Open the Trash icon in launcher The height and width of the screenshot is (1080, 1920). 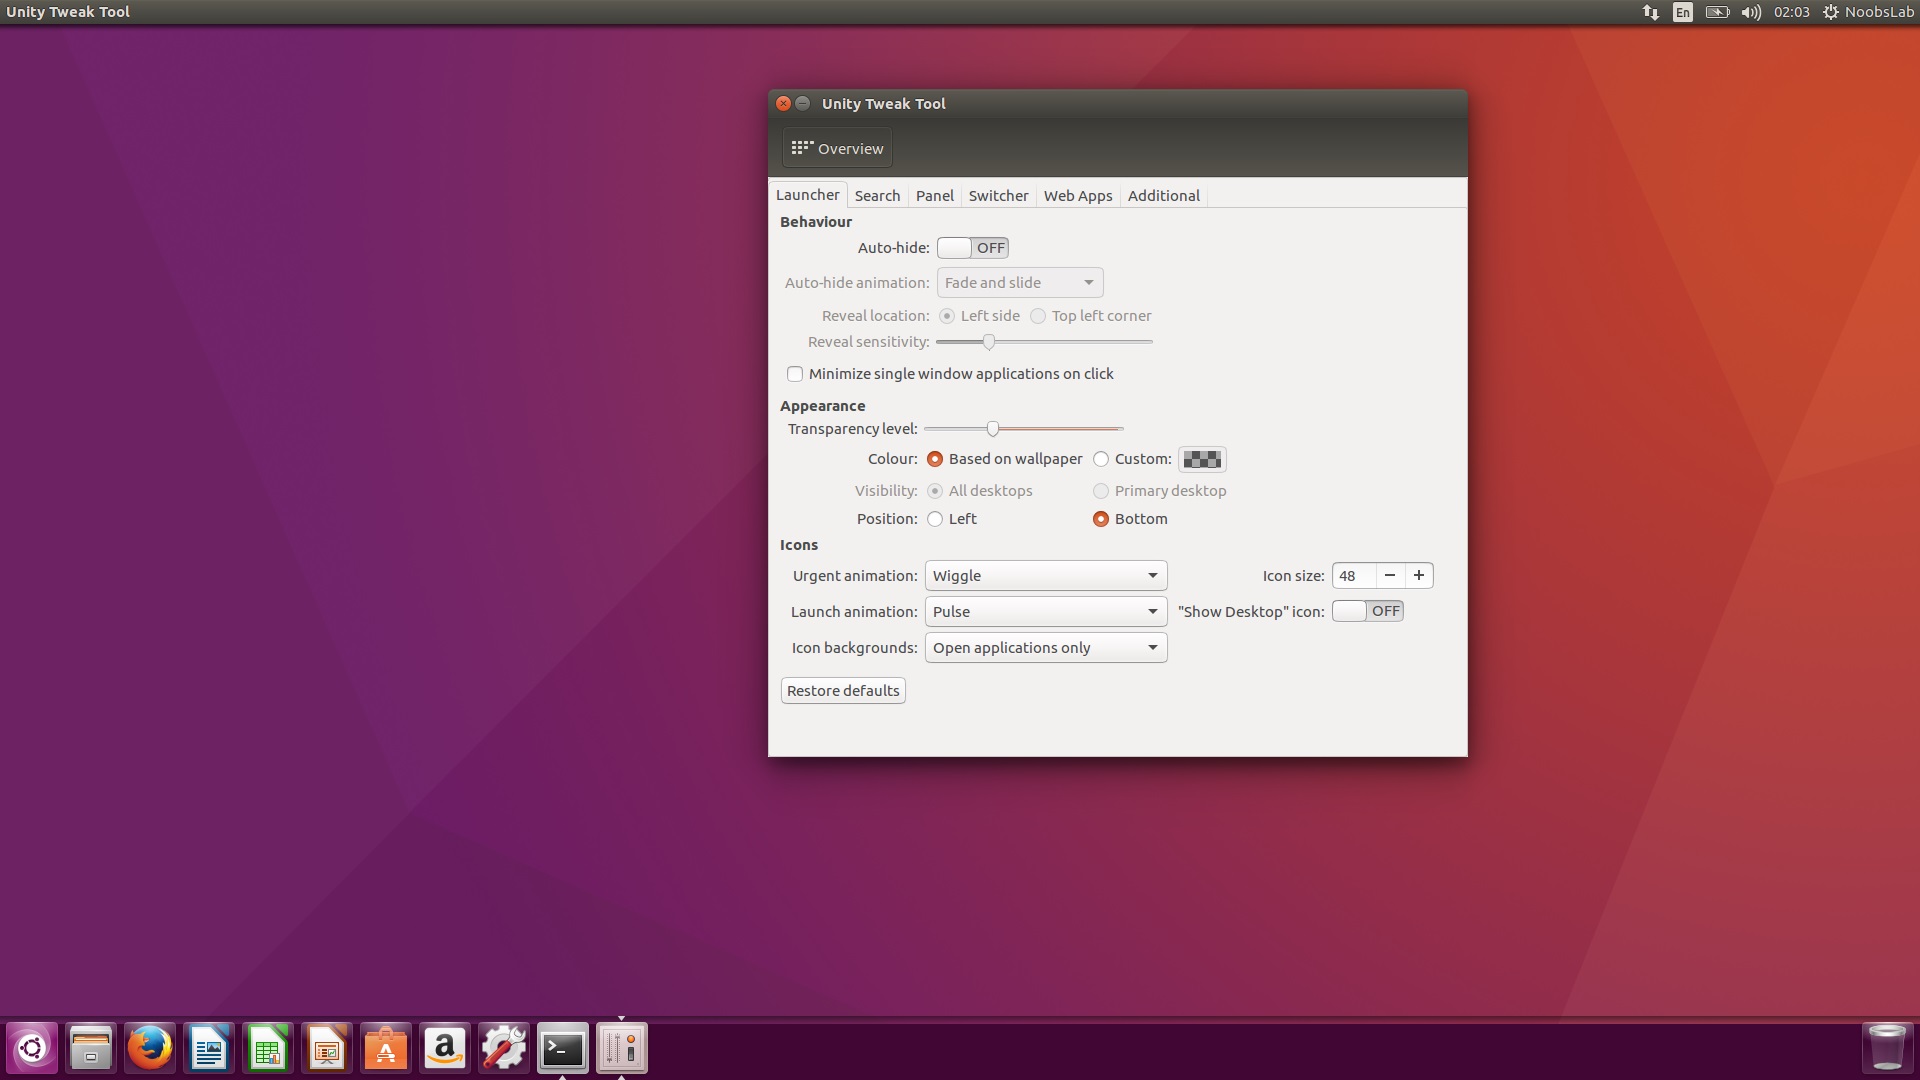(x=1887, y=1048)
